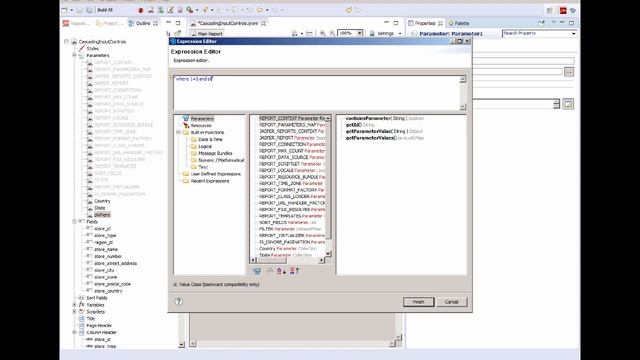This screenshot has width=640, height=360.
Task: Click sort-ascending icon below parameters list
Action: (x=294, y=271)
